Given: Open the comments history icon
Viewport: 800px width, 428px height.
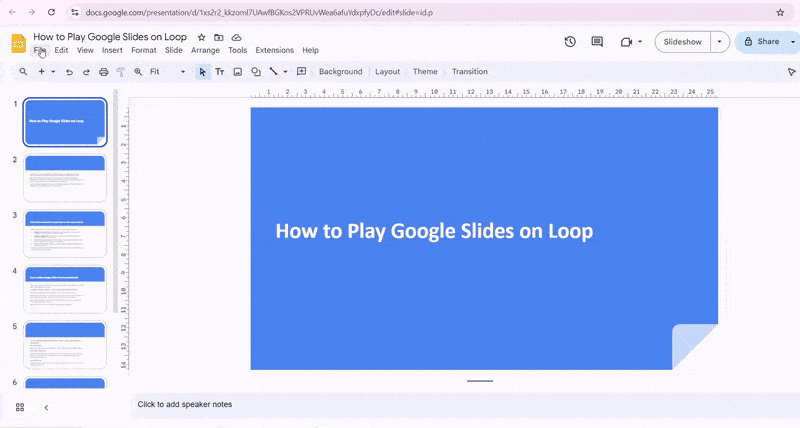Looking at the screenshot, I should tap(597, 42).
